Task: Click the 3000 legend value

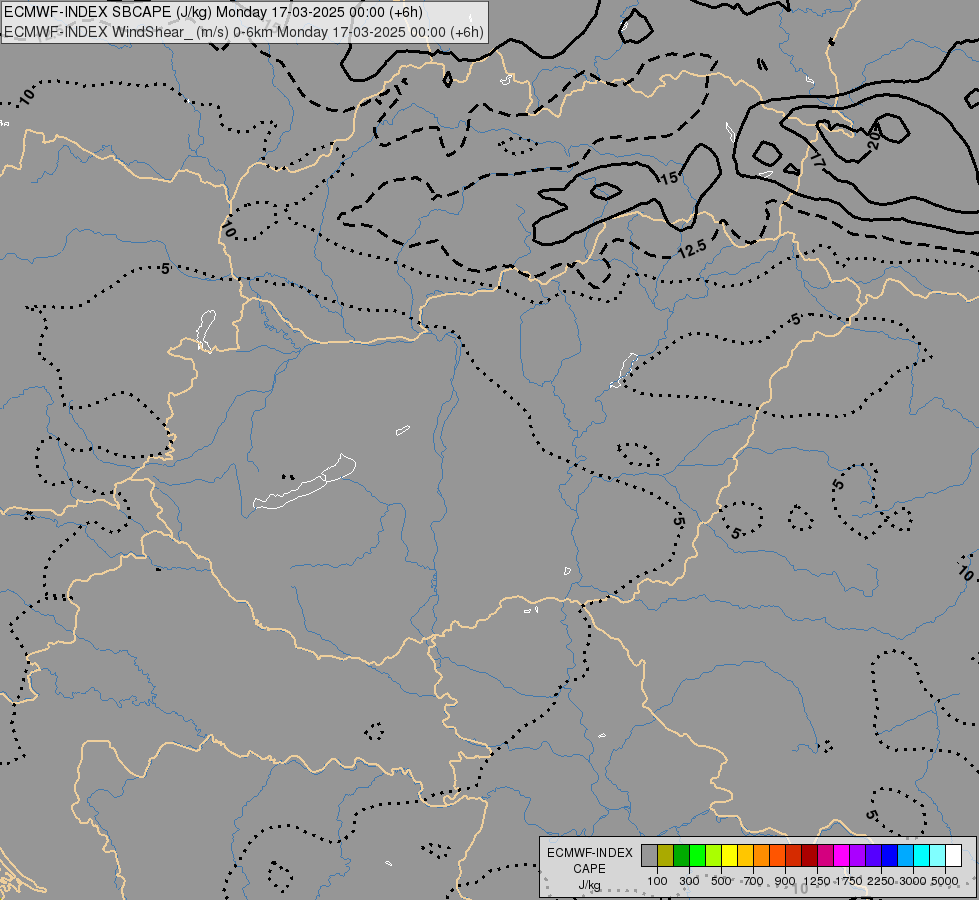Action: [913, 881]
